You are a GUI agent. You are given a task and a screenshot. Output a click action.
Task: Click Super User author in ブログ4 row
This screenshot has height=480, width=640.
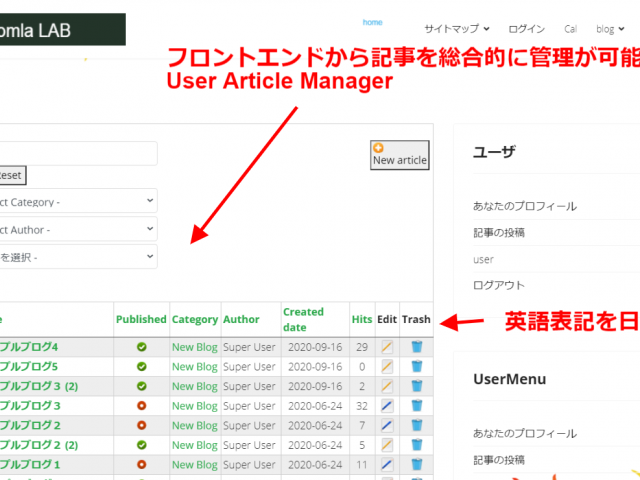click(x=249, y=347)
